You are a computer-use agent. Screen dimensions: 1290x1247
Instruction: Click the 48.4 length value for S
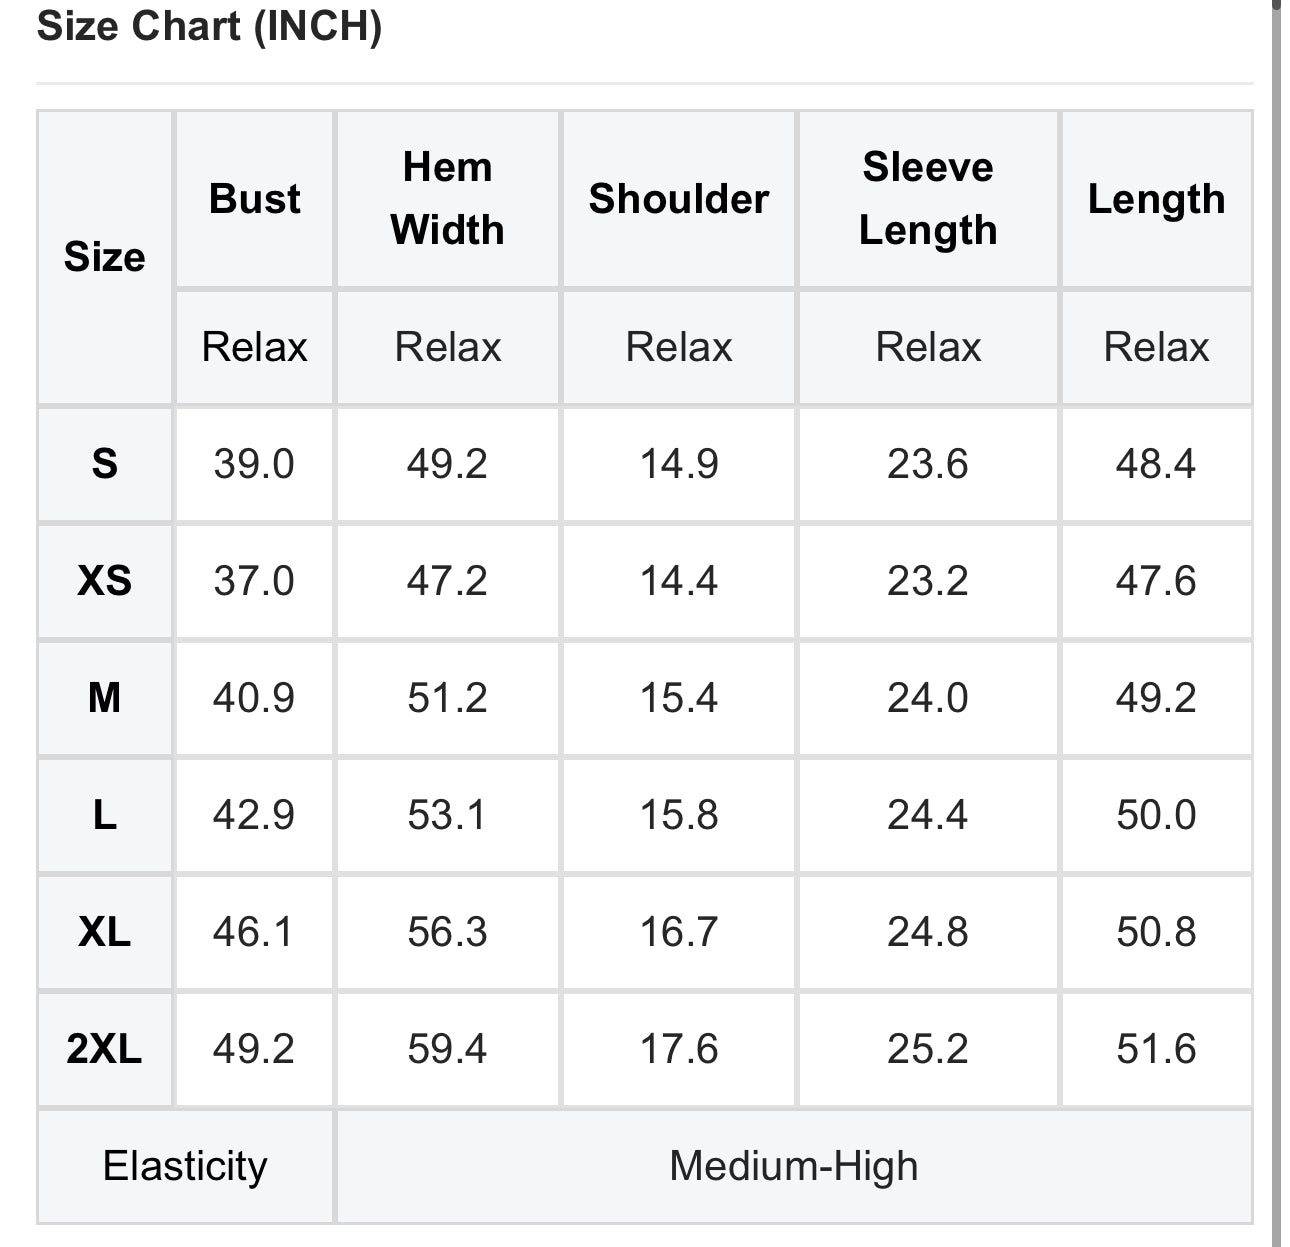click(x=1156, y=464)
